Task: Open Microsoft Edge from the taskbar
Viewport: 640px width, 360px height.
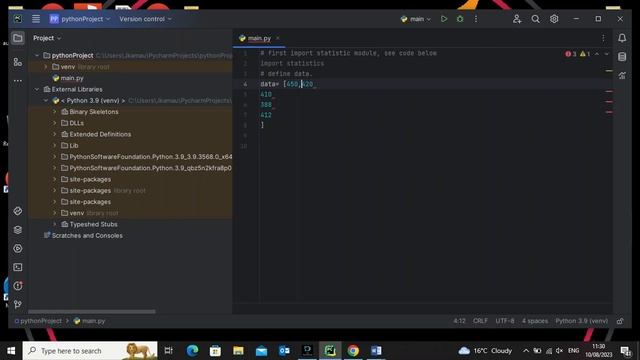Action: 192,351
